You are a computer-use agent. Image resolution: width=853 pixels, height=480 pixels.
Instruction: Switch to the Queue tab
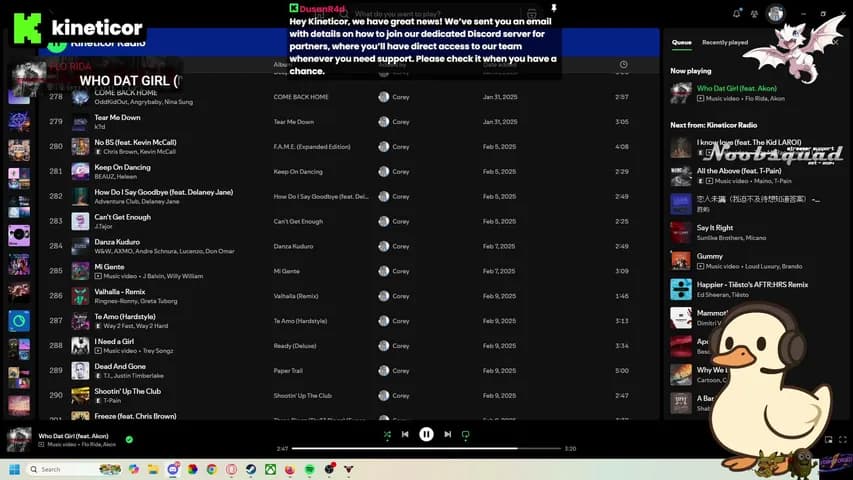tap(681, 42)
